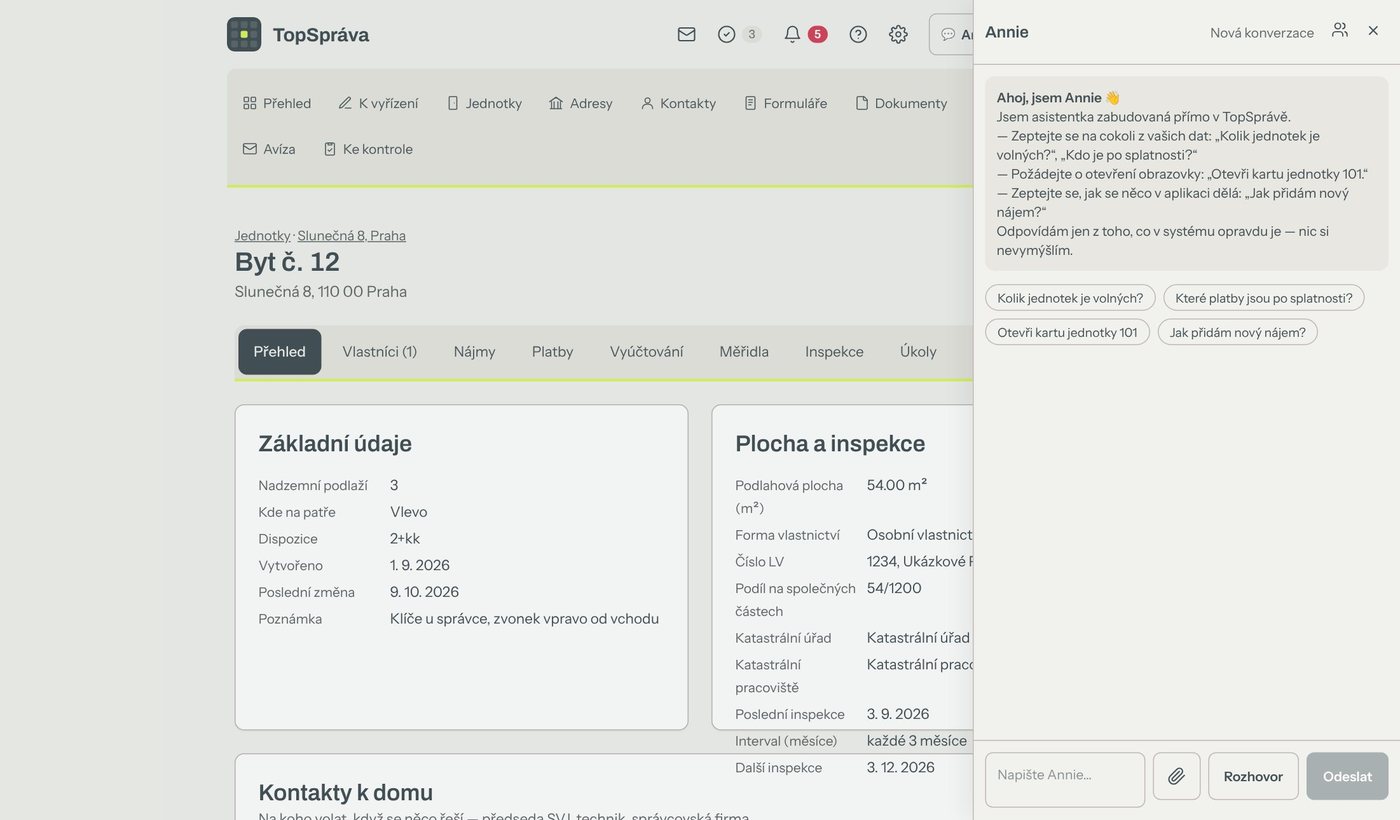Open the mail envelope icon in header
This screenshot has height=820, width=1400.
(686, 34)
